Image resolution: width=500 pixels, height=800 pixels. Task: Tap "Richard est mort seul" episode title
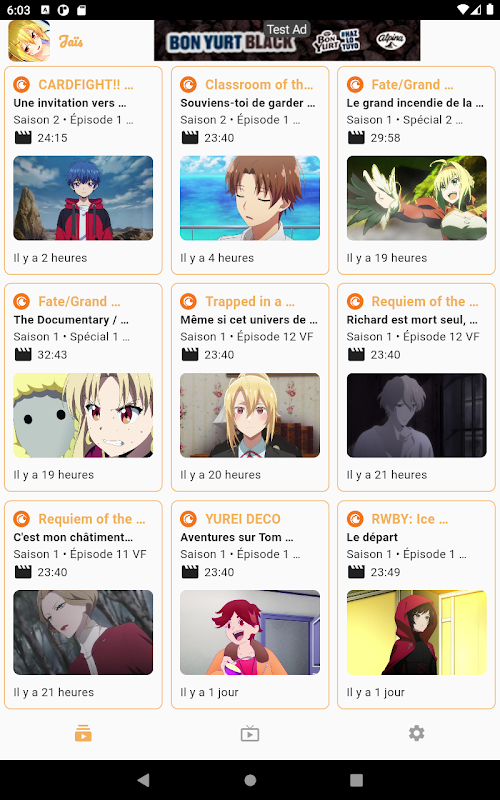412,320
